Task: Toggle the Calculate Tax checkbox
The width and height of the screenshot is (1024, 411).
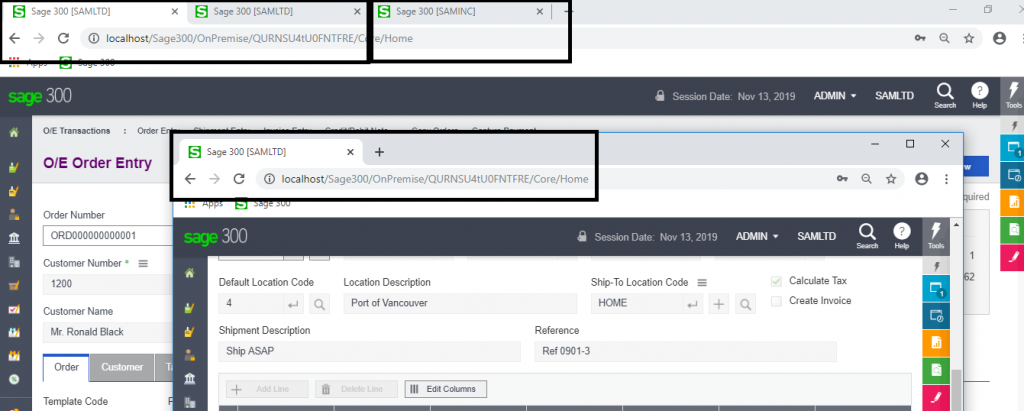Action: point(776,281)
